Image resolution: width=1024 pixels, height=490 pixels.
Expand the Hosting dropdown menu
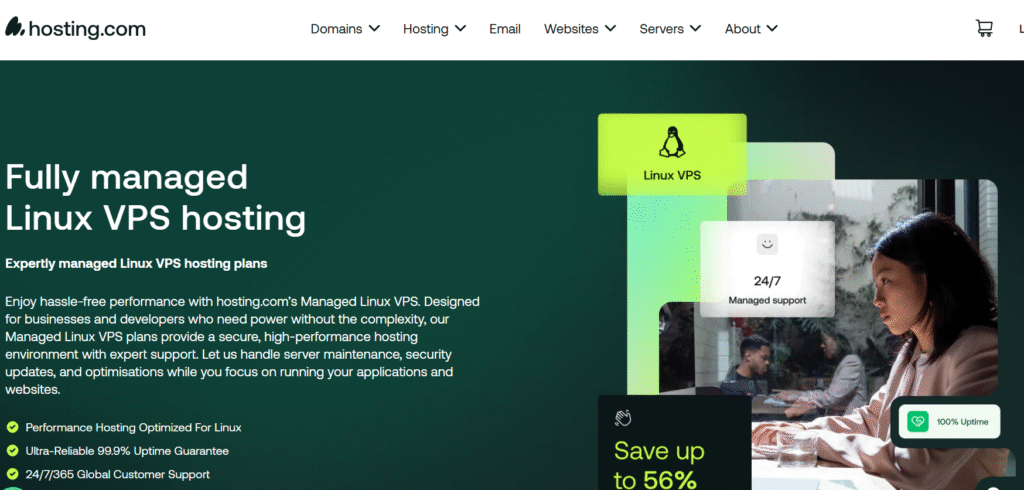coord(434,29)
